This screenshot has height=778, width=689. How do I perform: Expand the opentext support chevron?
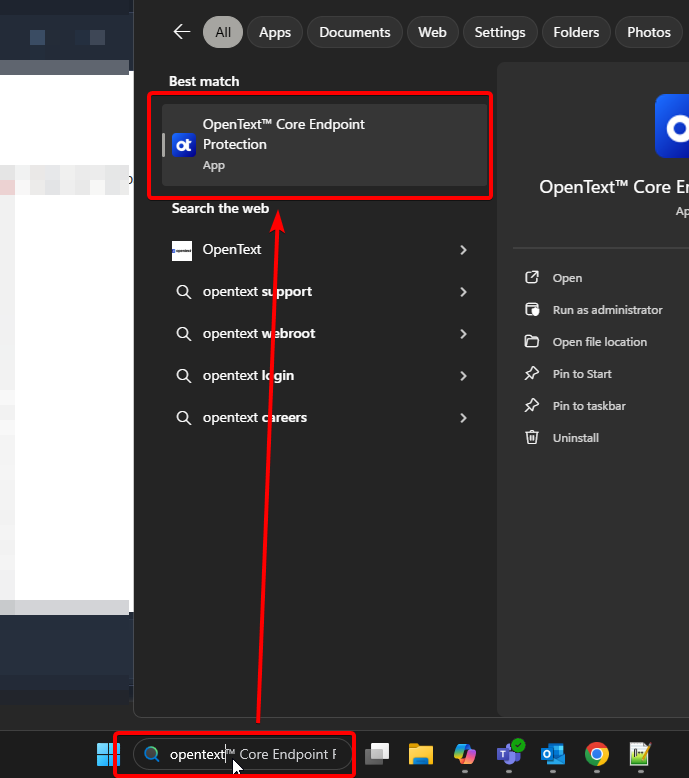tap(463, 292)
